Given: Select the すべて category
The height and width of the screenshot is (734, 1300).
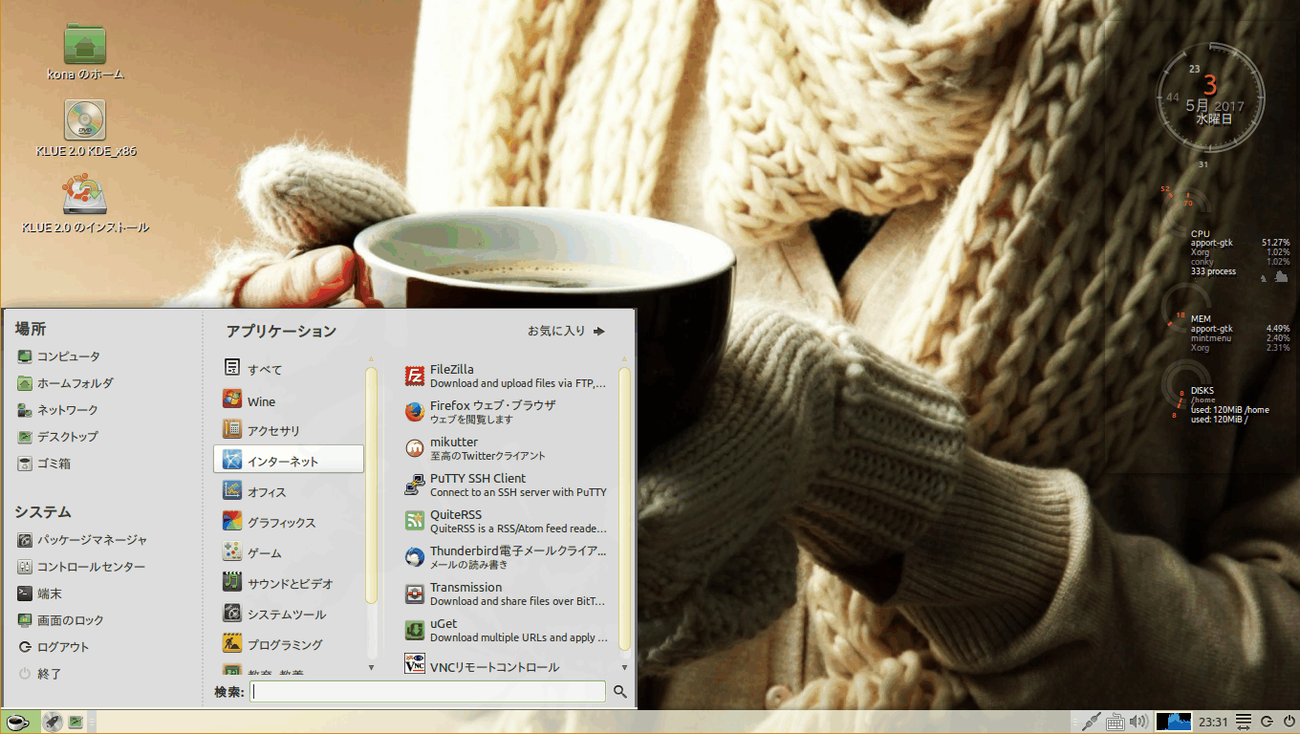Looking at the screenshot, I should 289,369.
